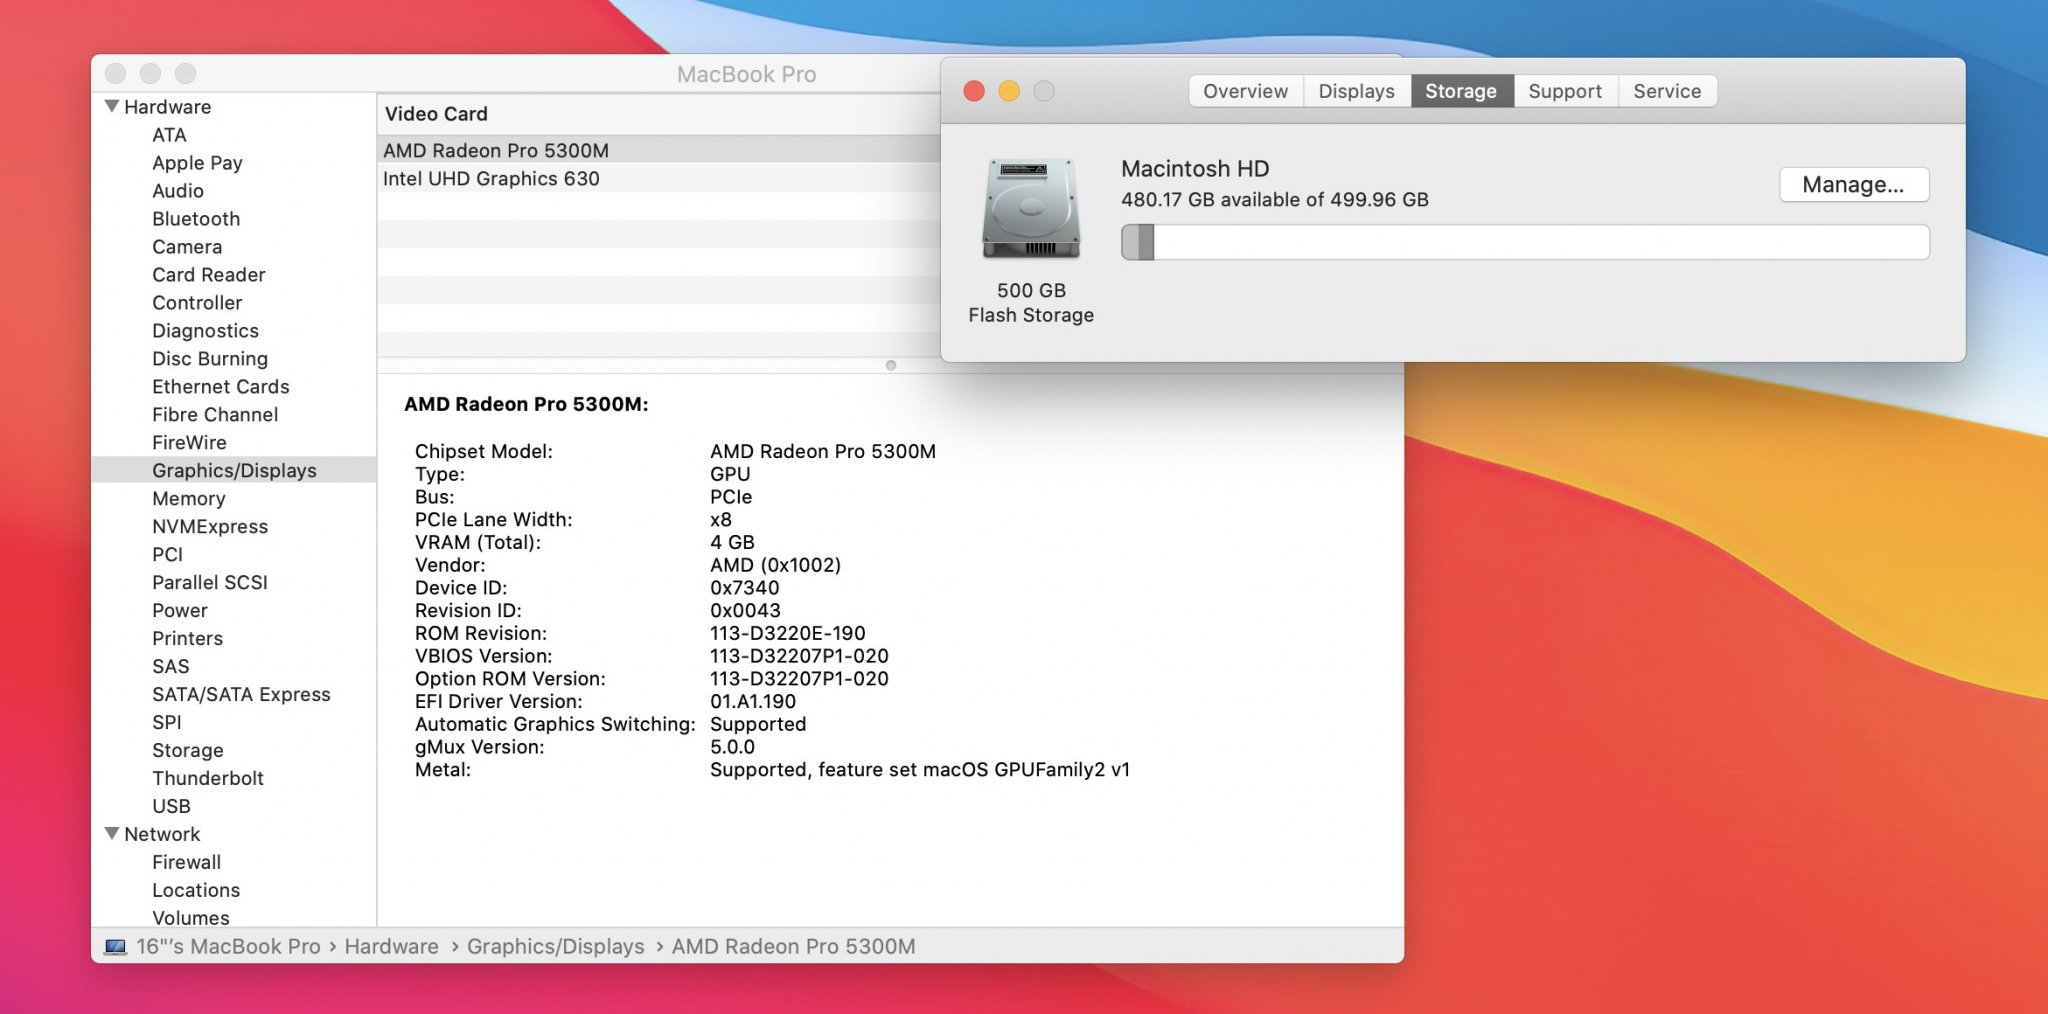Viewport: 2048px width, 1014px height.
Task: Click Hardware in the path bar
Action: pyautogui.click(x=391, y=947)
